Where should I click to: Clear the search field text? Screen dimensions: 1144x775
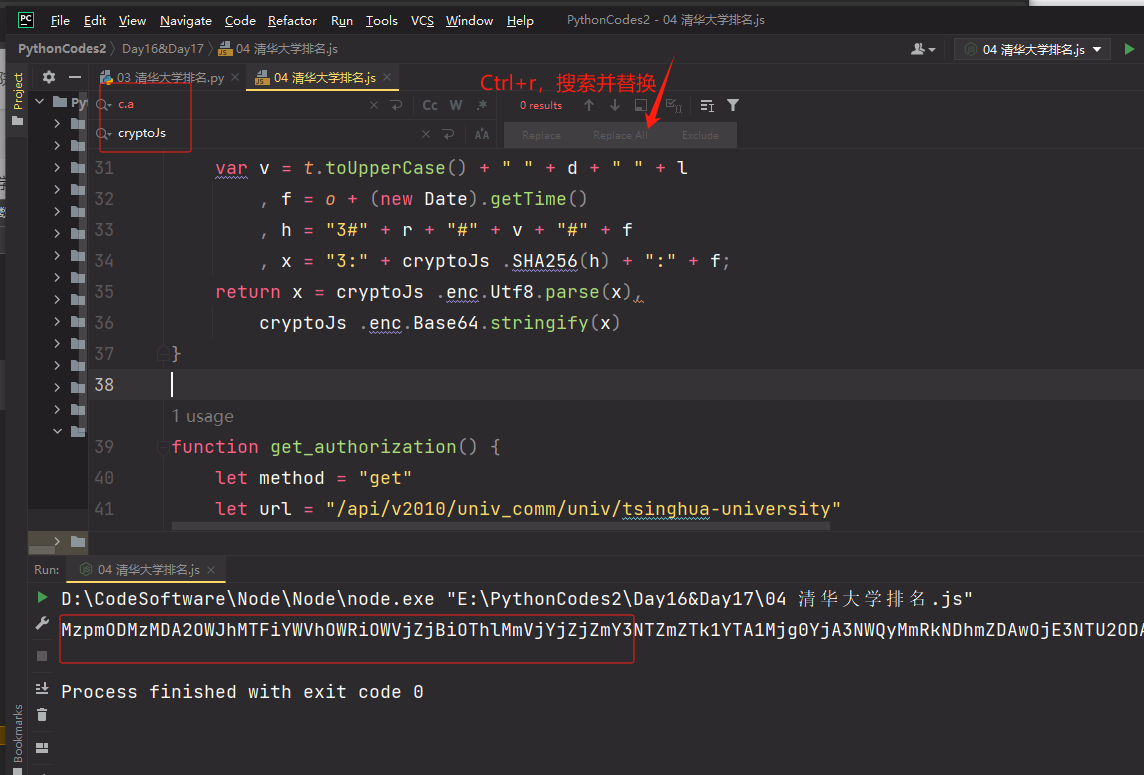pos(374,105)
